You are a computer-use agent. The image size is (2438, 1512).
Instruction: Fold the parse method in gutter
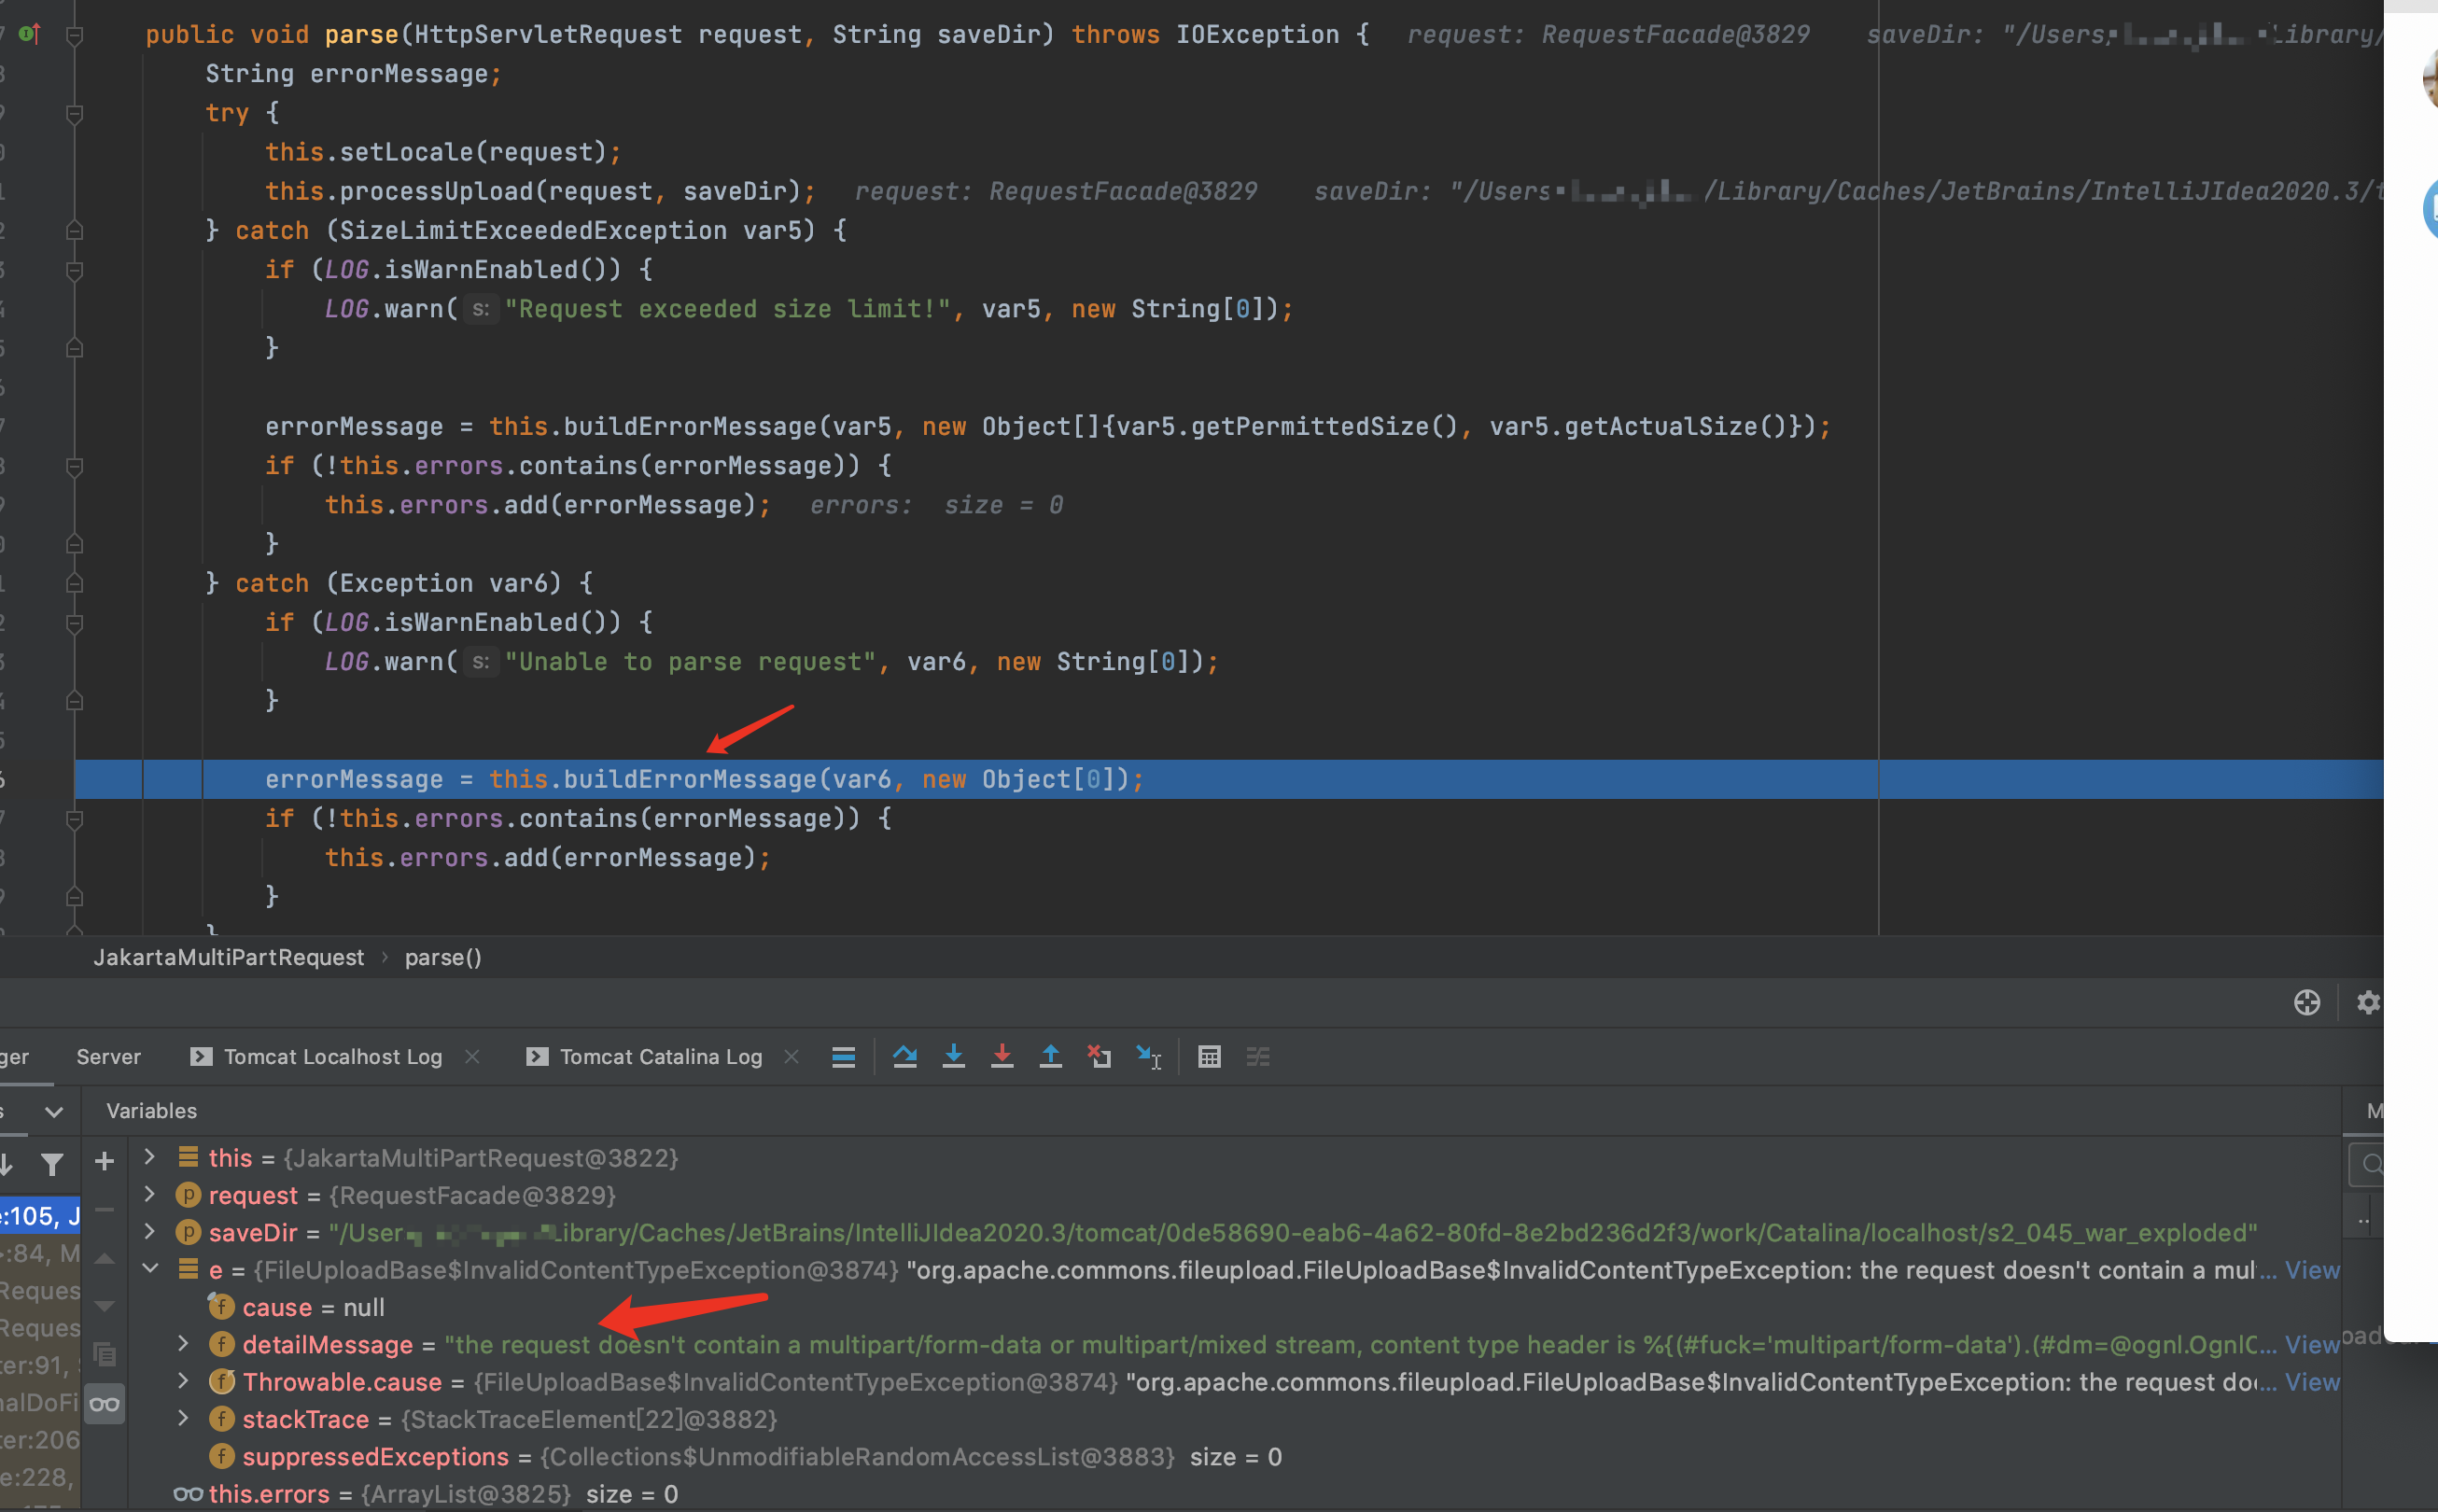click(x=74, y=36)
